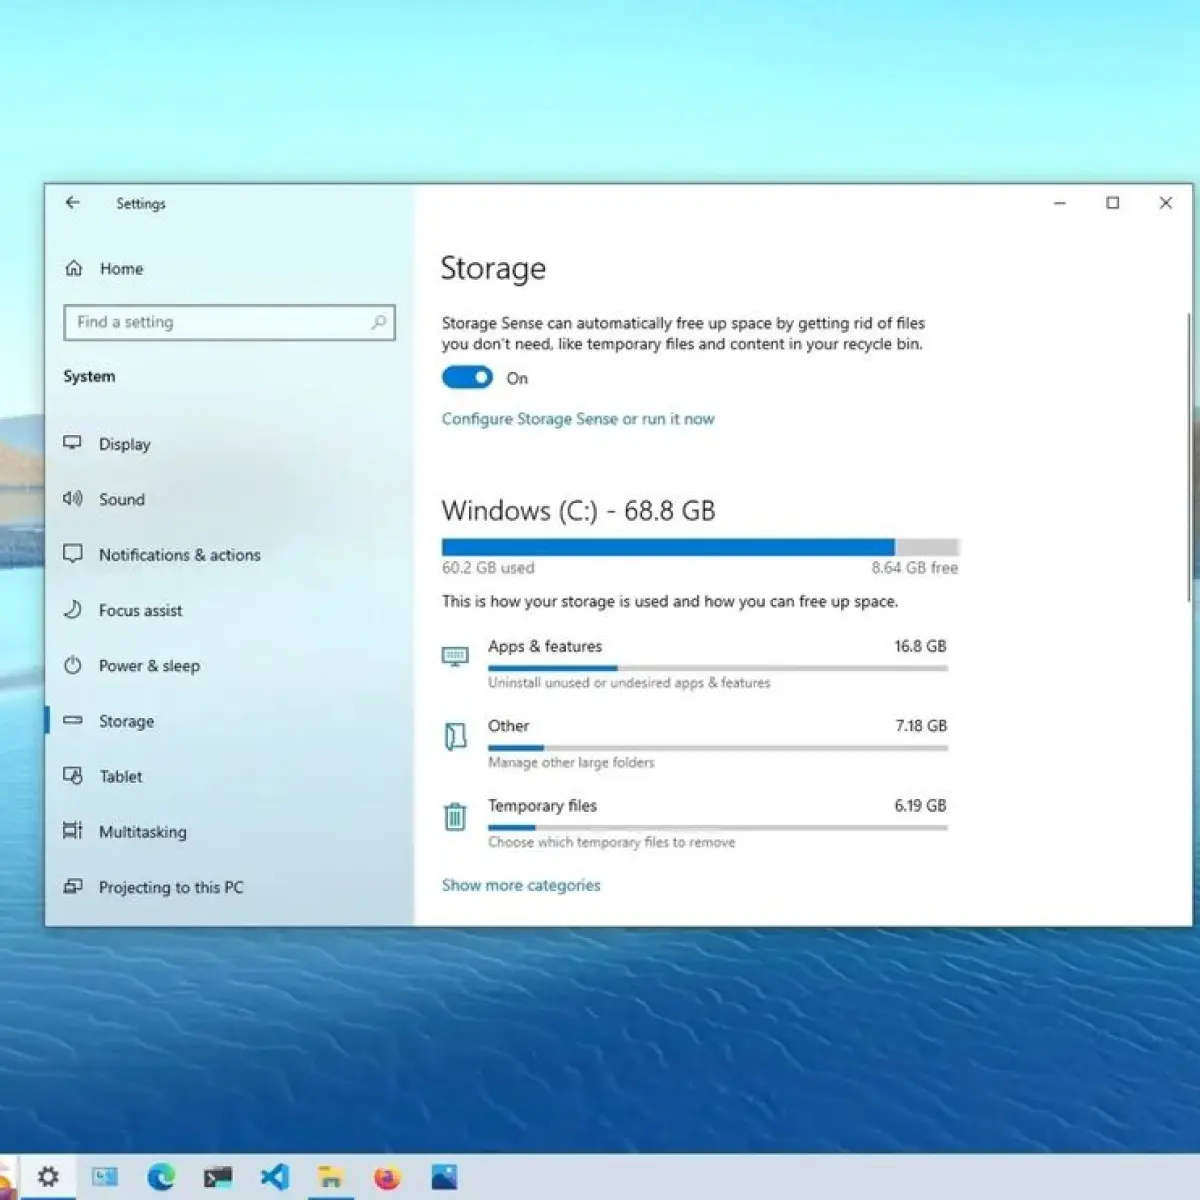Click the Temporary files trash icon
The height and width of the screenshot is (1200, 1200).
point(455,816)
